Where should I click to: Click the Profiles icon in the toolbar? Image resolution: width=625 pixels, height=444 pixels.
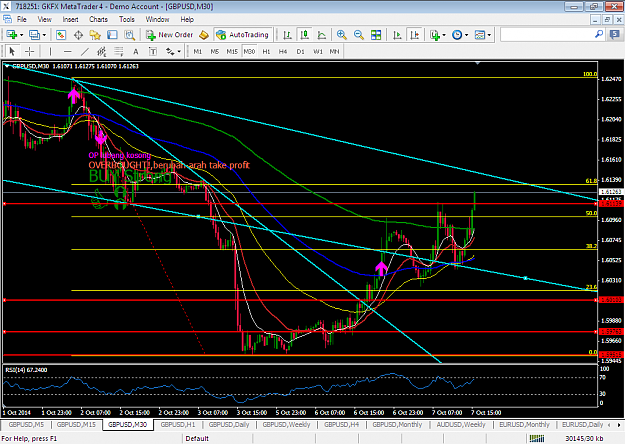[34, 35]
